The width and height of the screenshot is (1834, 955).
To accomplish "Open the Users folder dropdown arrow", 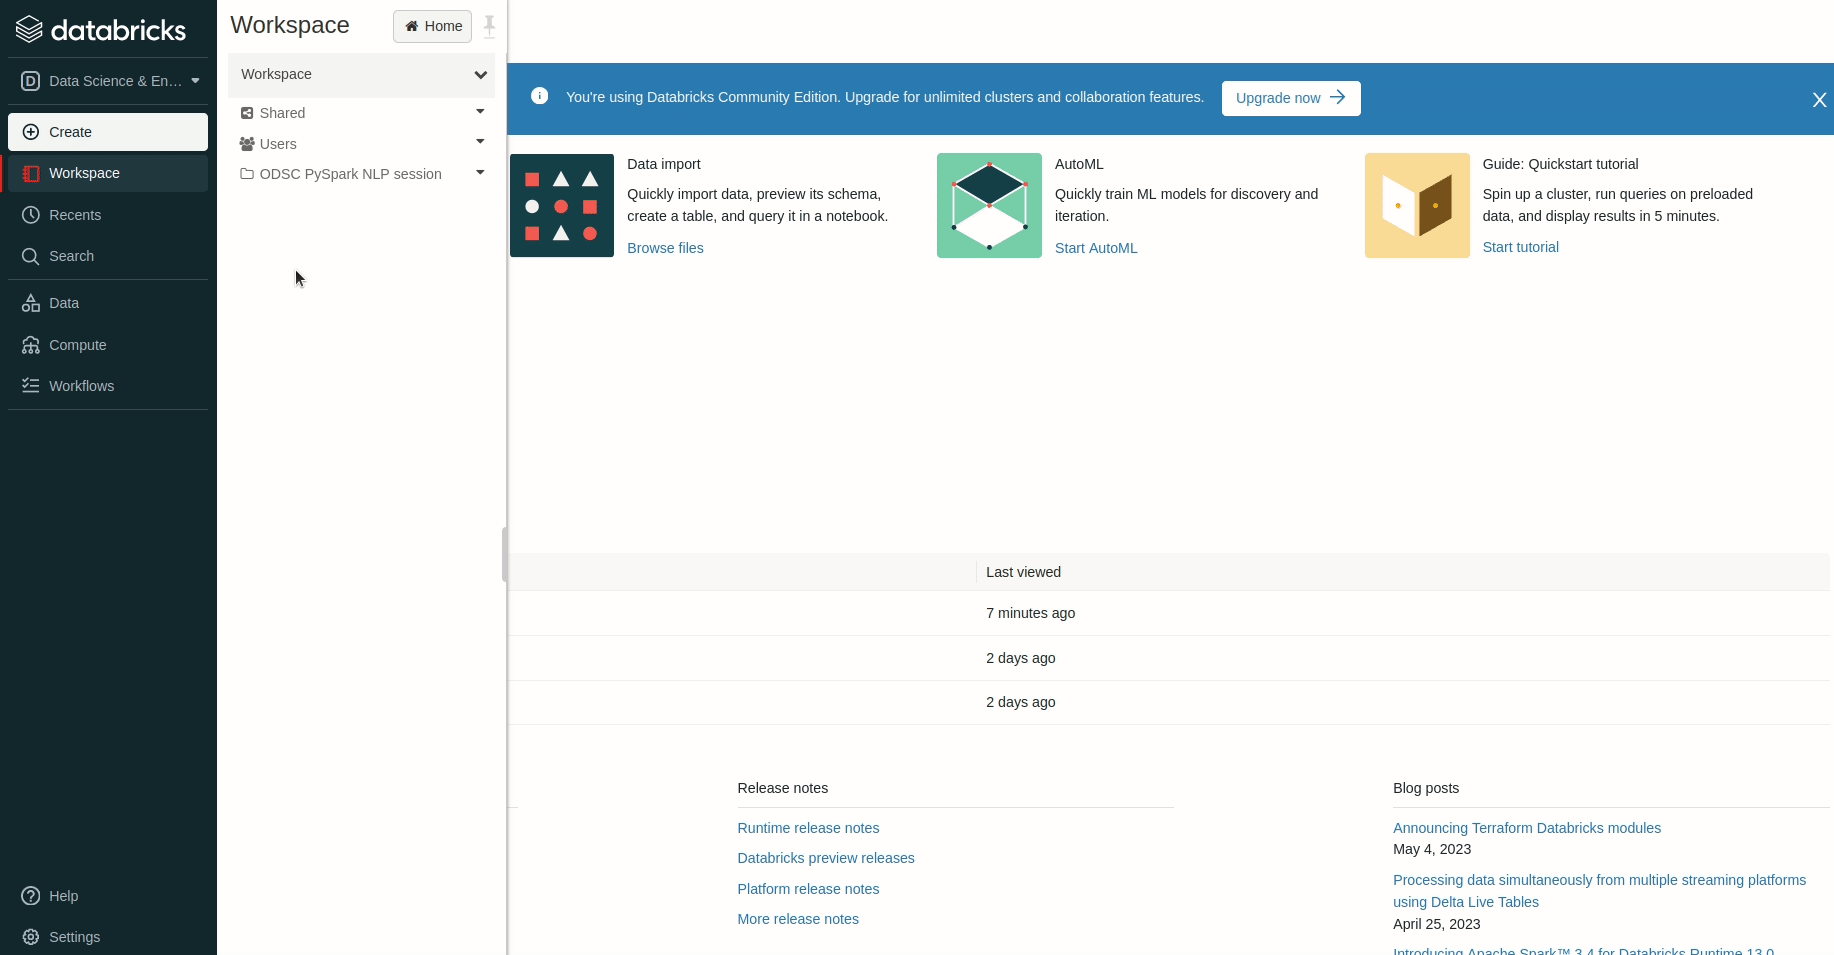I will click(x=480, y=142).
